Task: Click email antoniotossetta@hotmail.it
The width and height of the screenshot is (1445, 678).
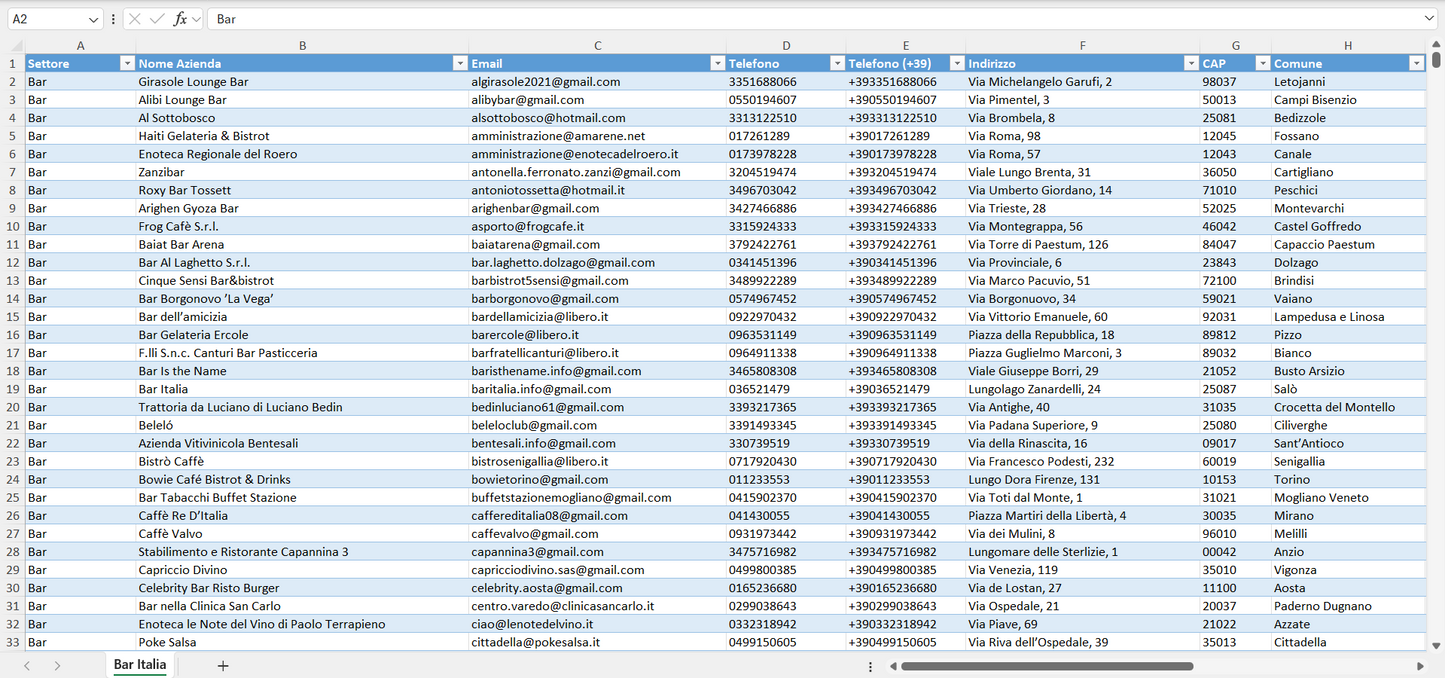Action: point(597,190)
